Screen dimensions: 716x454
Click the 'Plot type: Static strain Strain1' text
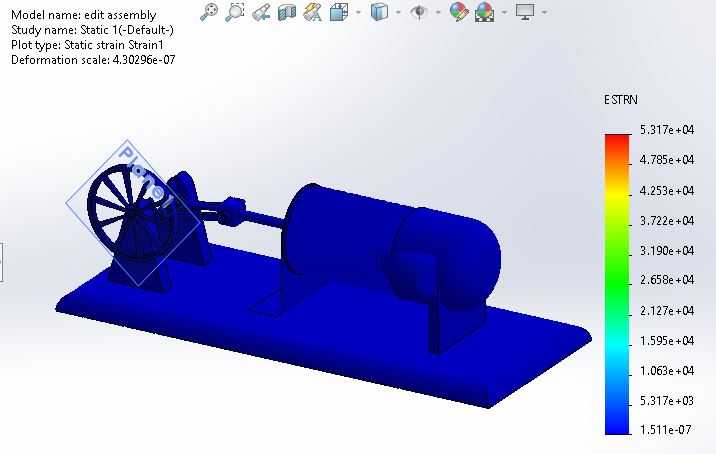click(87, 45)
